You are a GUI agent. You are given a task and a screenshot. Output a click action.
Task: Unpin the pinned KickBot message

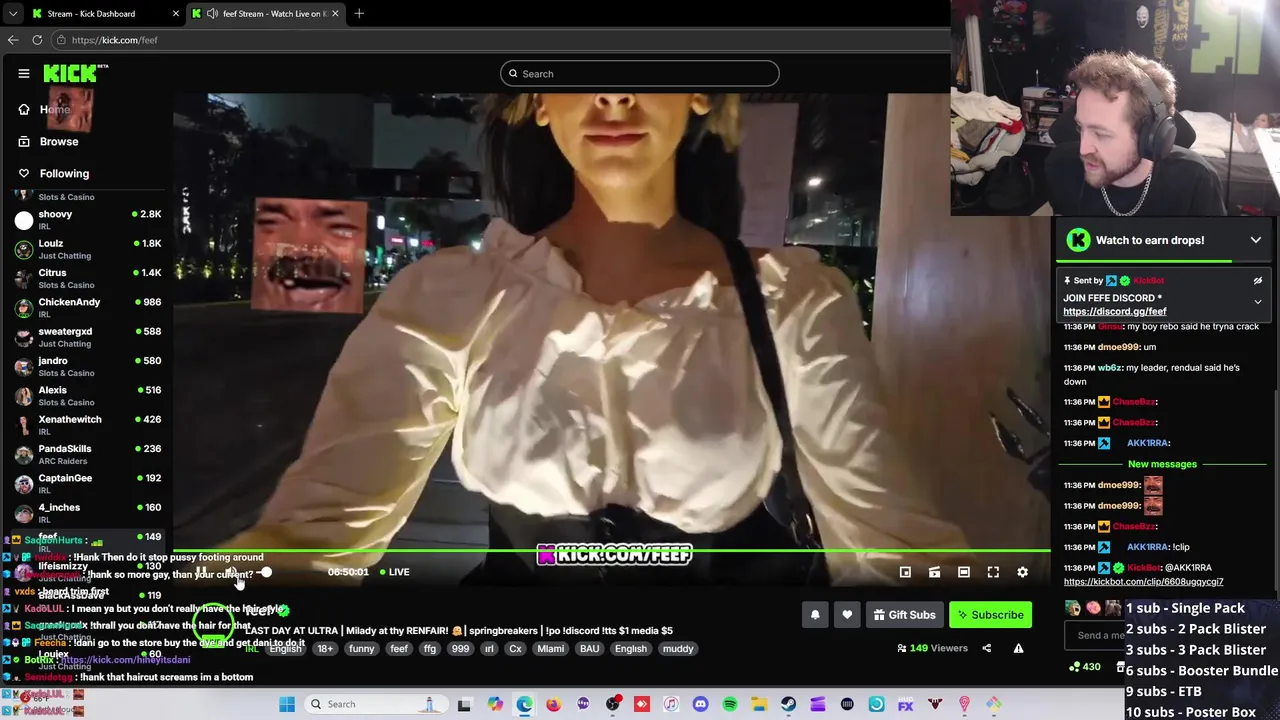click(1257, 281)
